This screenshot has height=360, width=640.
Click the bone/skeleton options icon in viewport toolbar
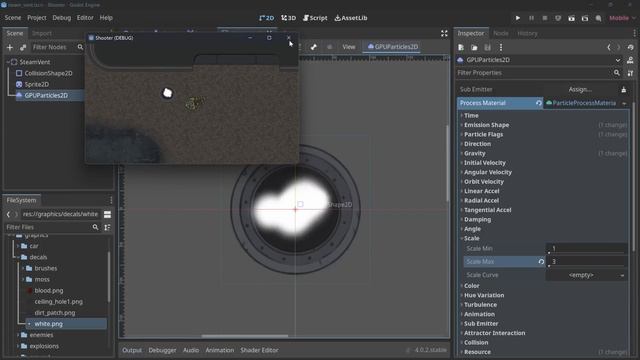[313, 47]
